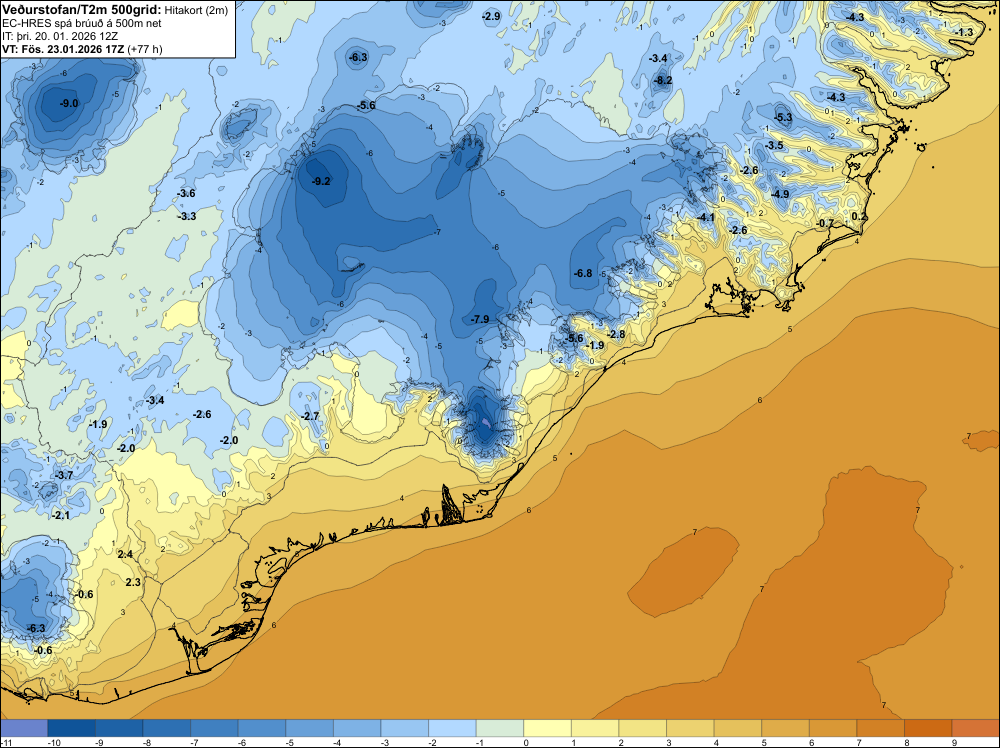
Task: Pick the legend swatch between 8 and 9
Action: [929, 727]
